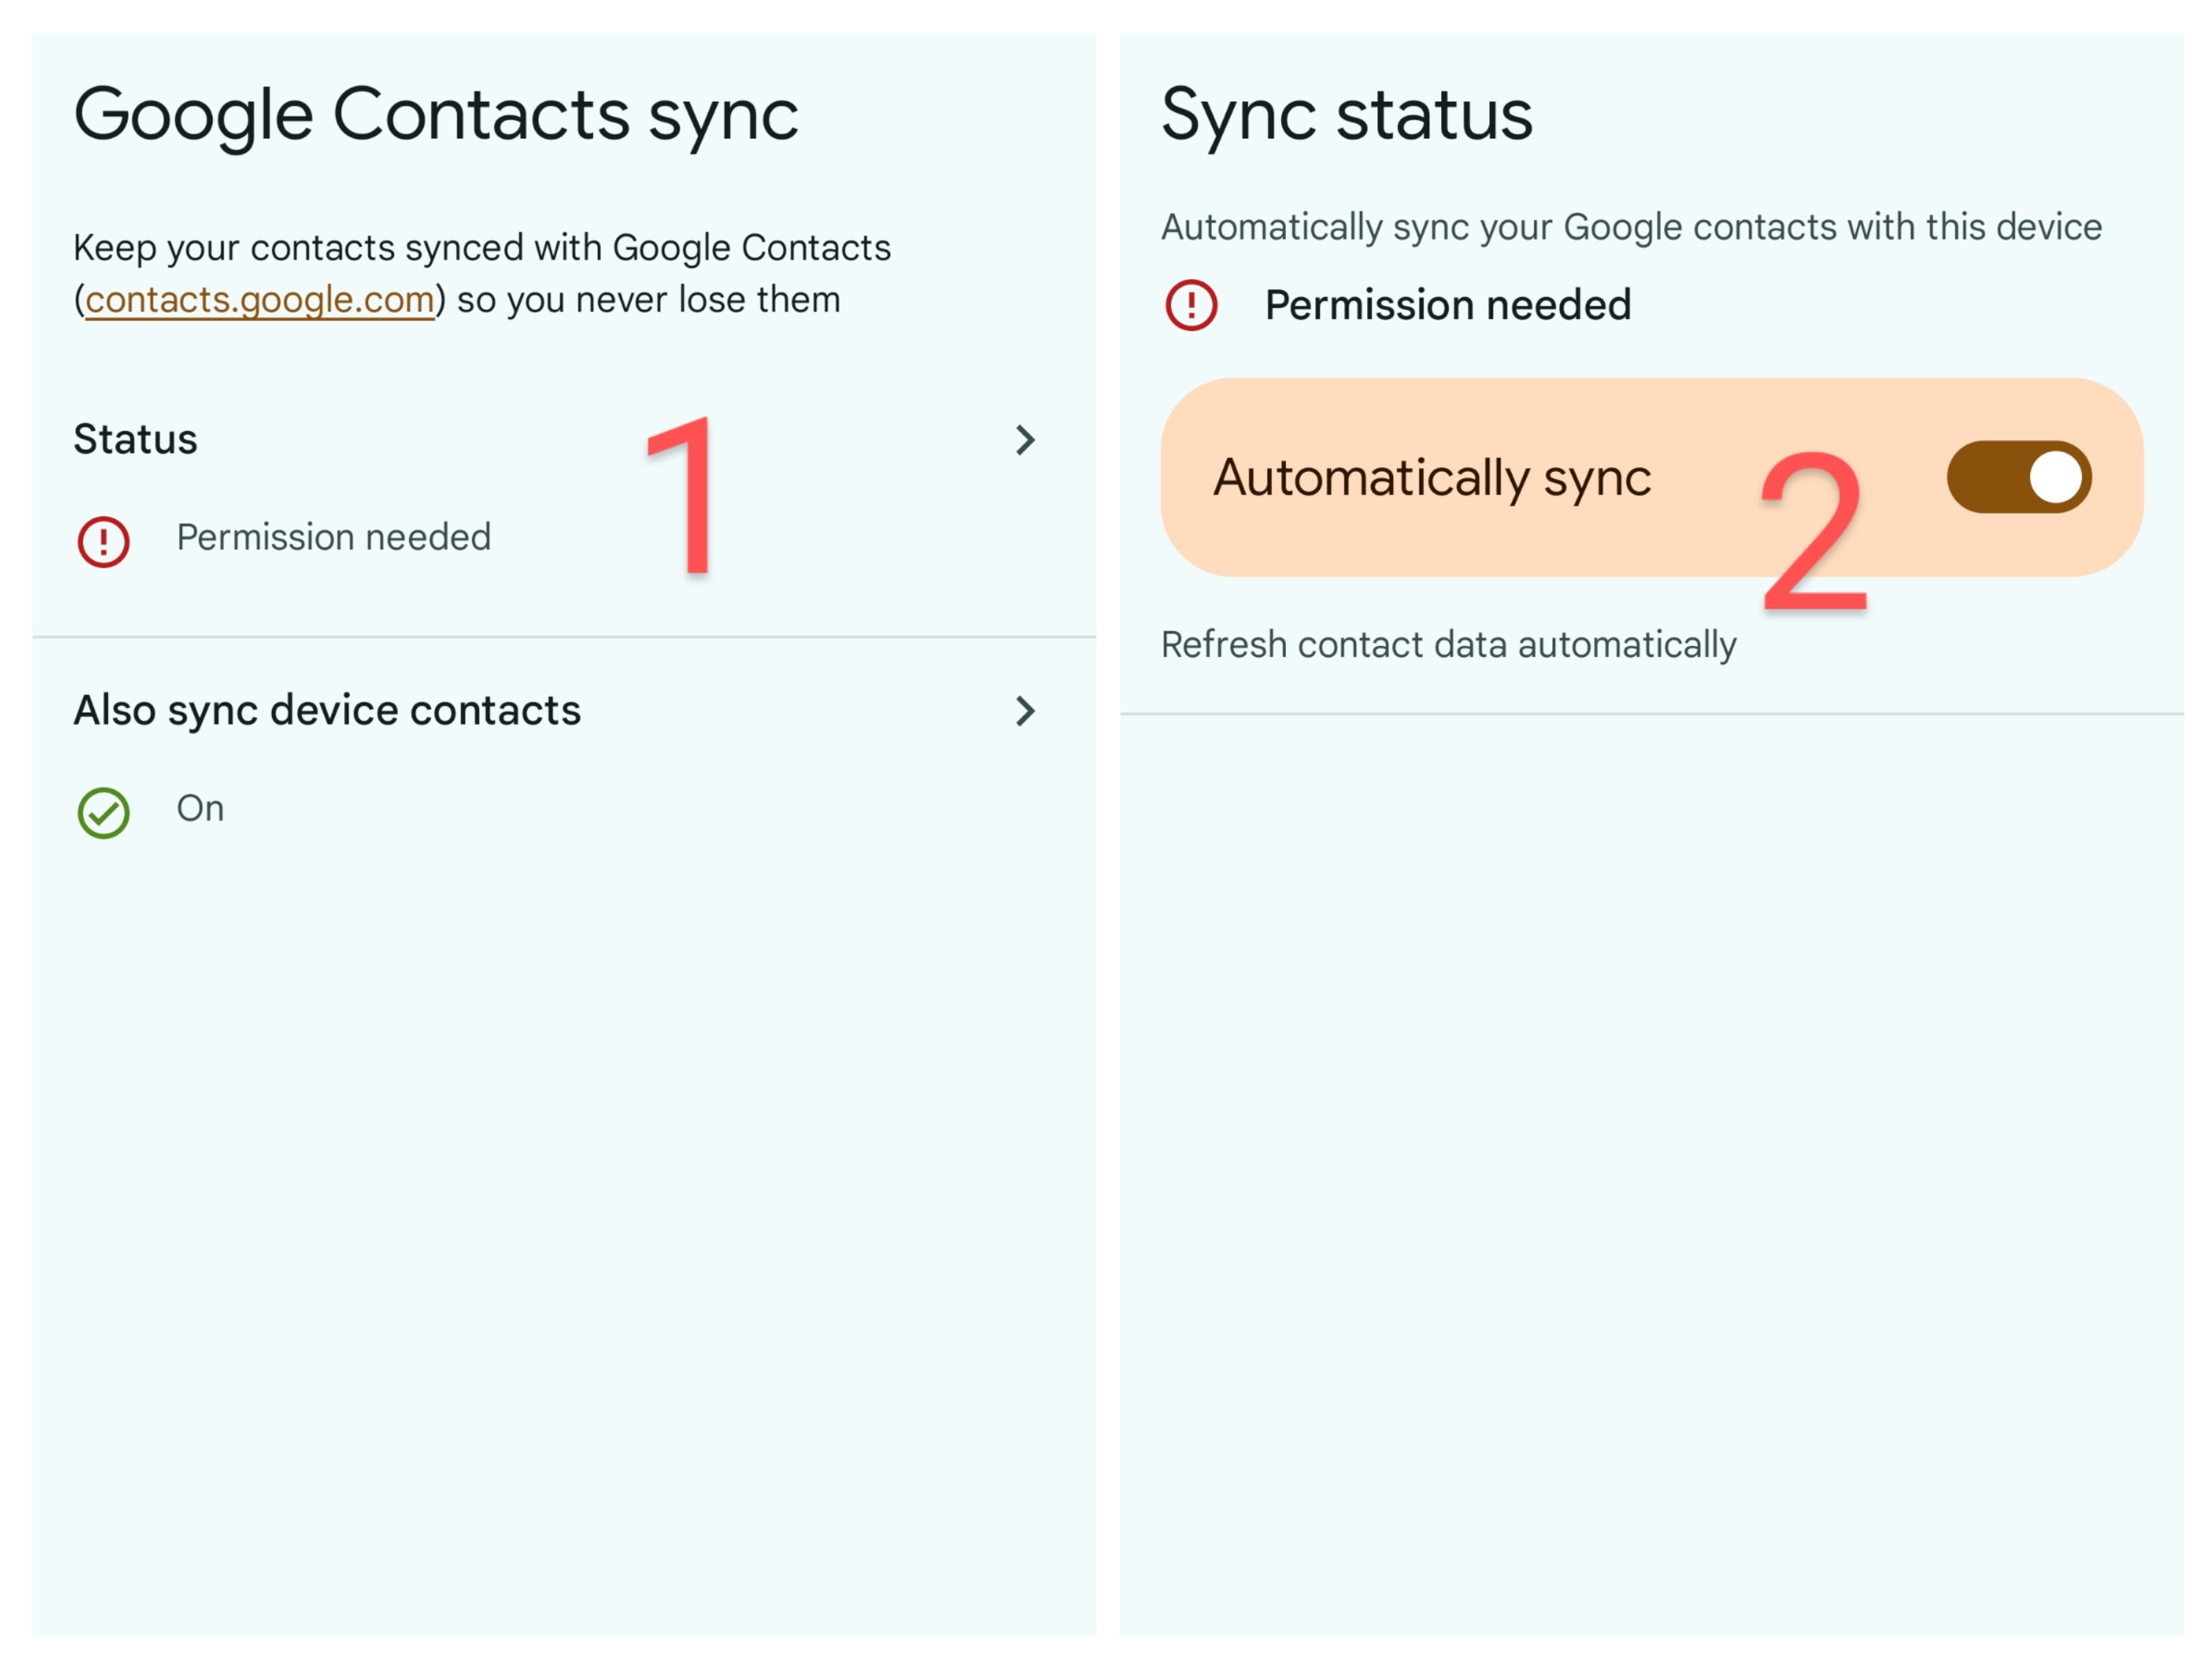The image size is (2212, 1661).
Task: Click the Google Contacts sync title
Action: [x=436, y=115]
